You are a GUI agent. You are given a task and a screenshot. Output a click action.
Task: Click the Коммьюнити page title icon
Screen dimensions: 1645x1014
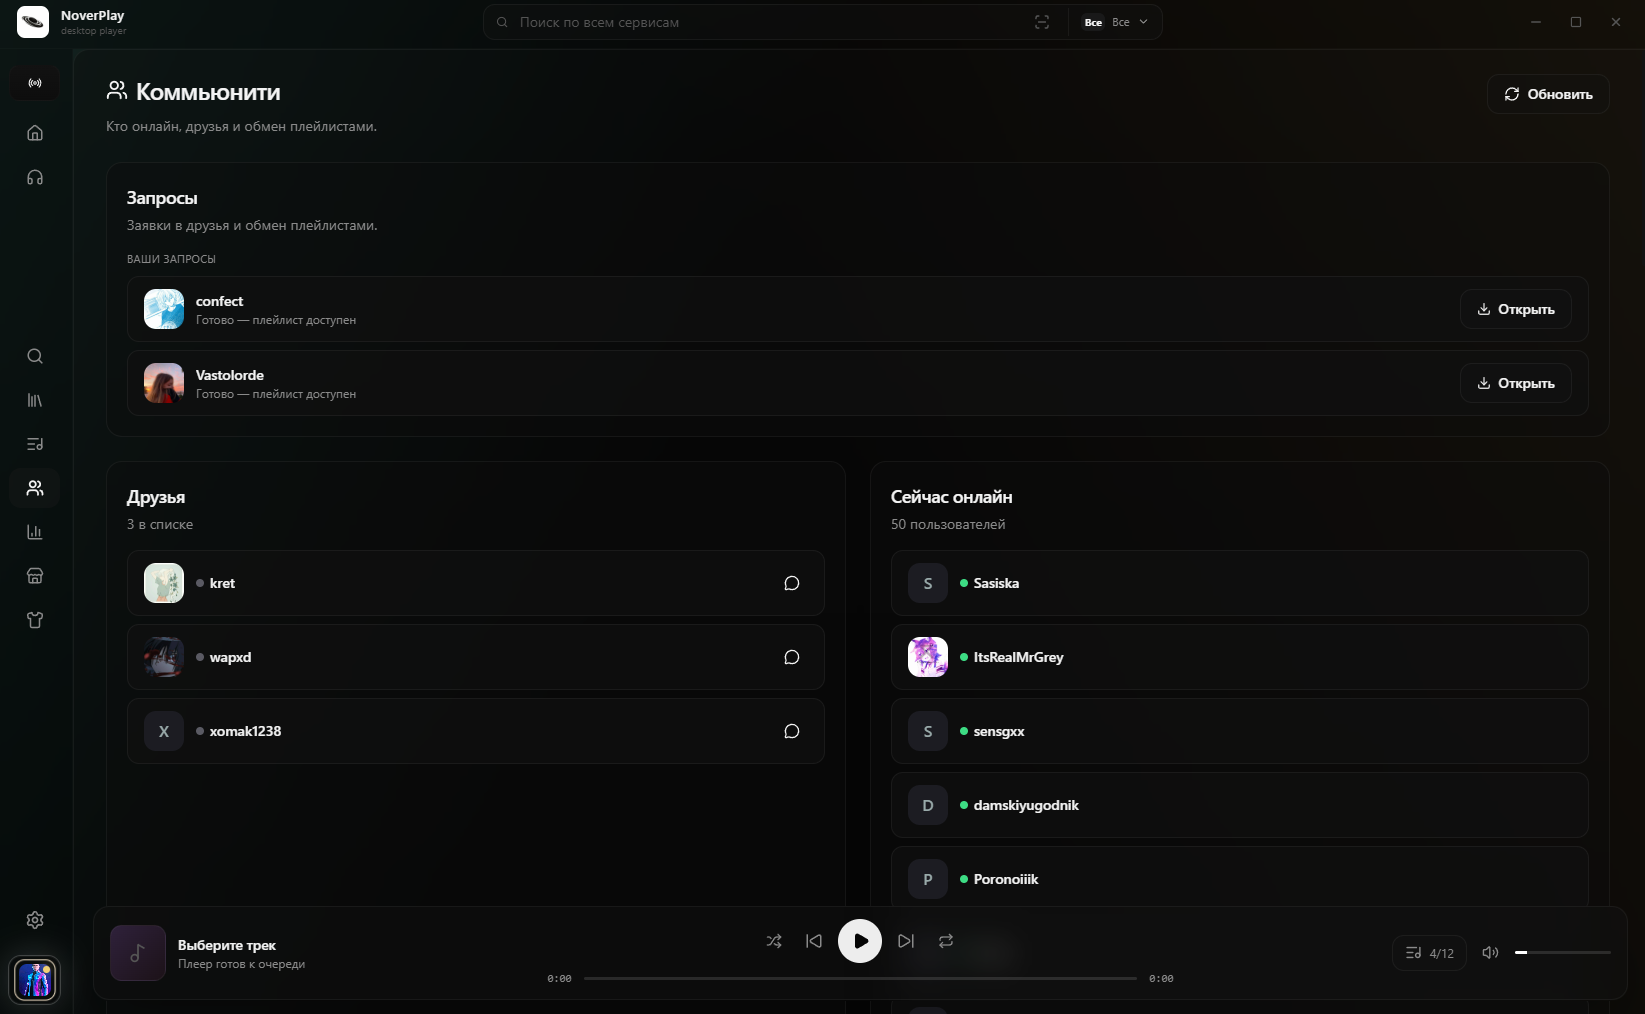pos(117,91)
